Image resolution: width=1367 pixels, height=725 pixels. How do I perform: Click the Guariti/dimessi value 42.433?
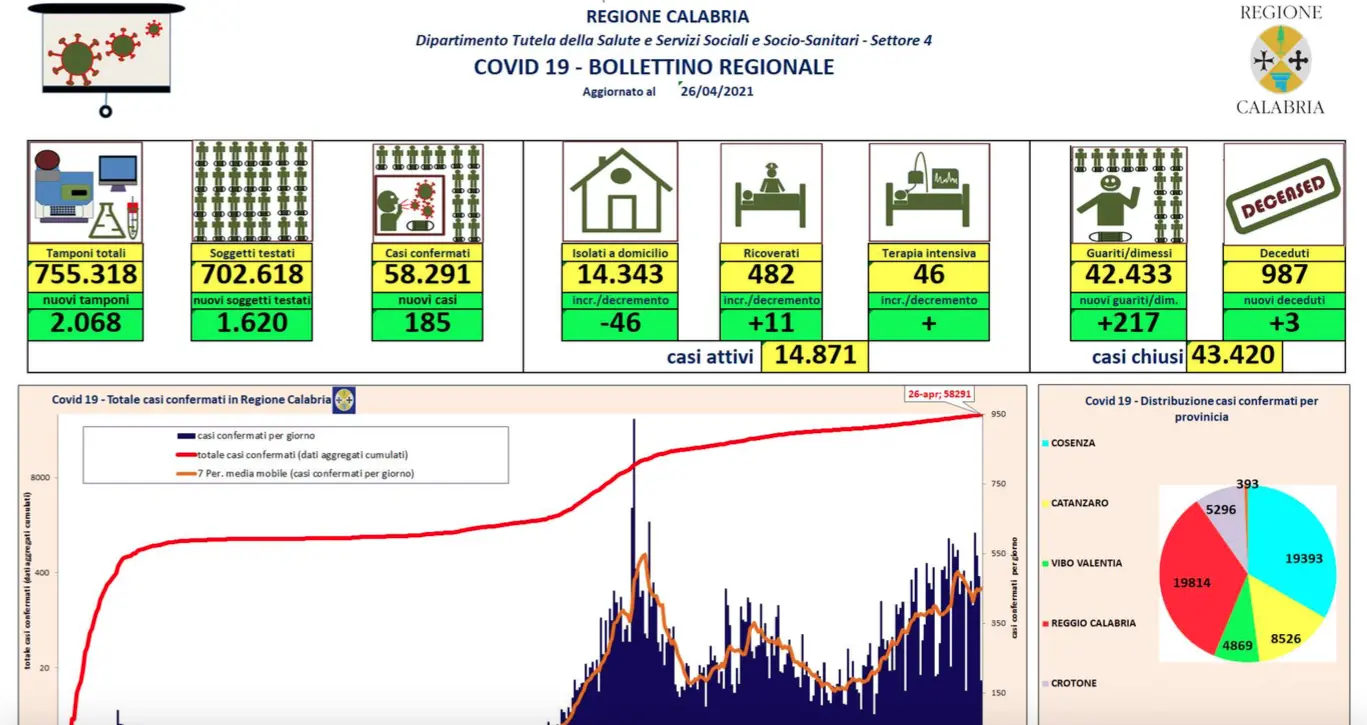pos(1129,276)
